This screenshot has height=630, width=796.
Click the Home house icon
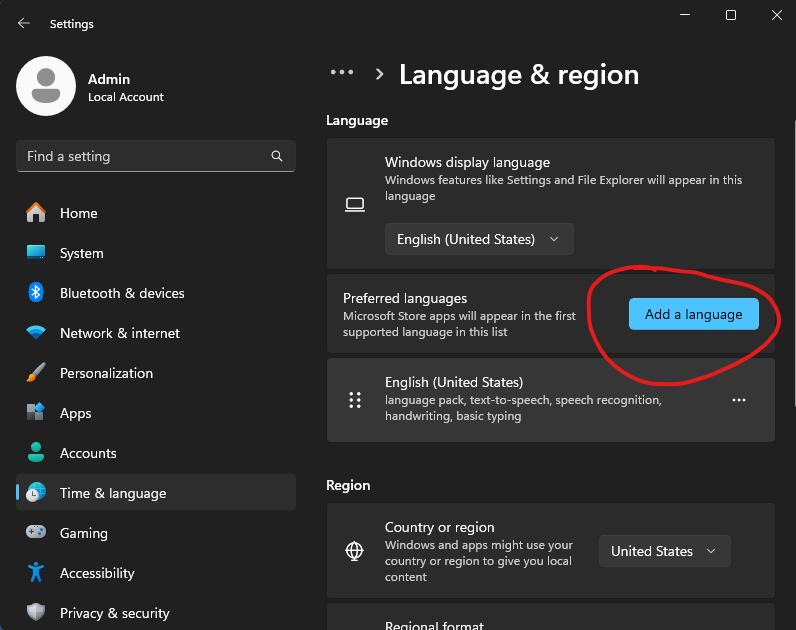click(36, 212)
